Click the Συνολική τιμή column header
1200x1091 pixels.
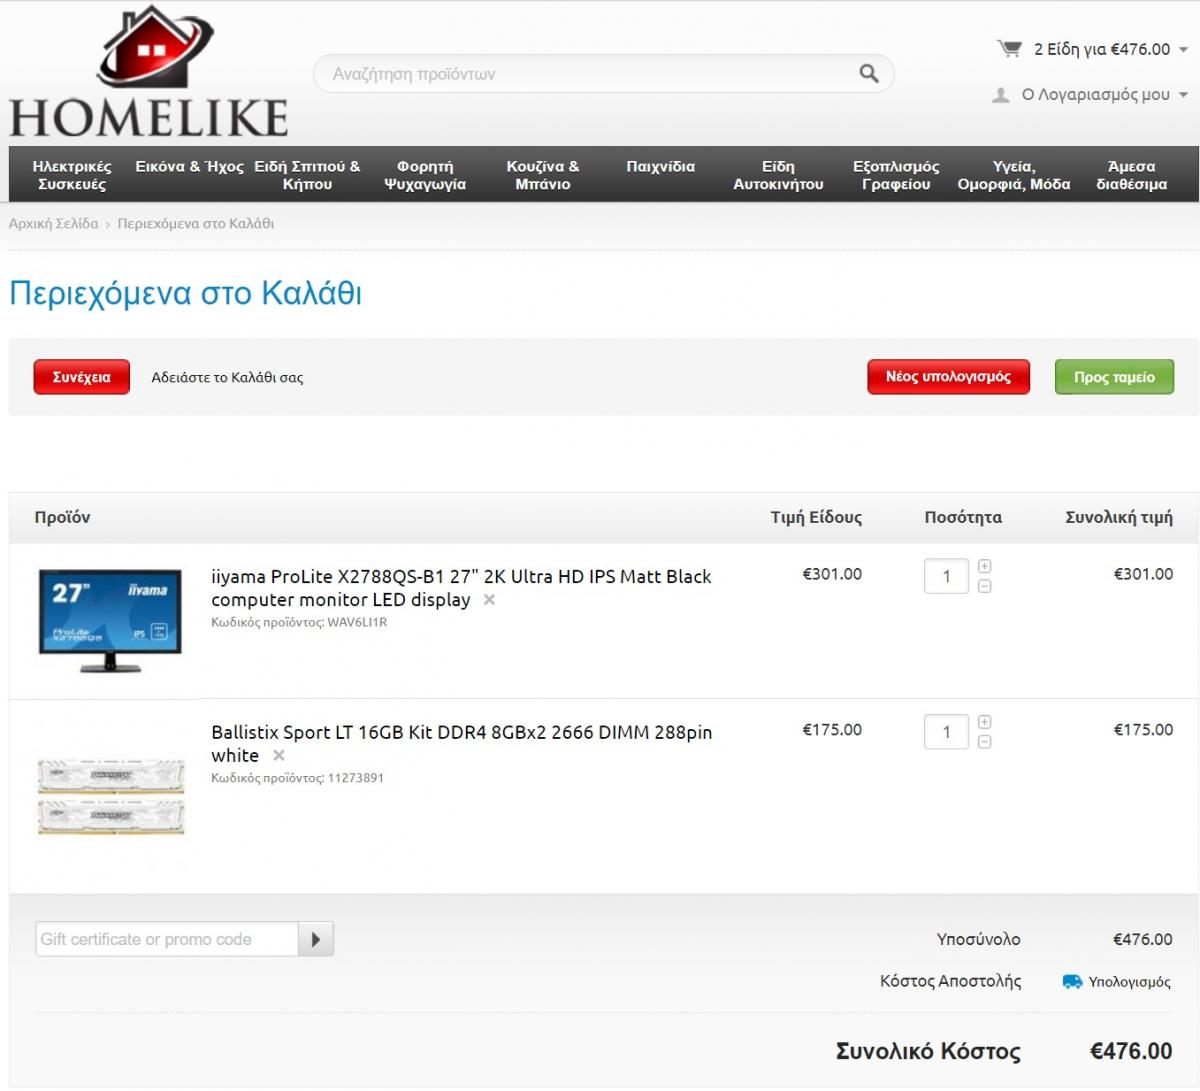[x=1119, y=518]
